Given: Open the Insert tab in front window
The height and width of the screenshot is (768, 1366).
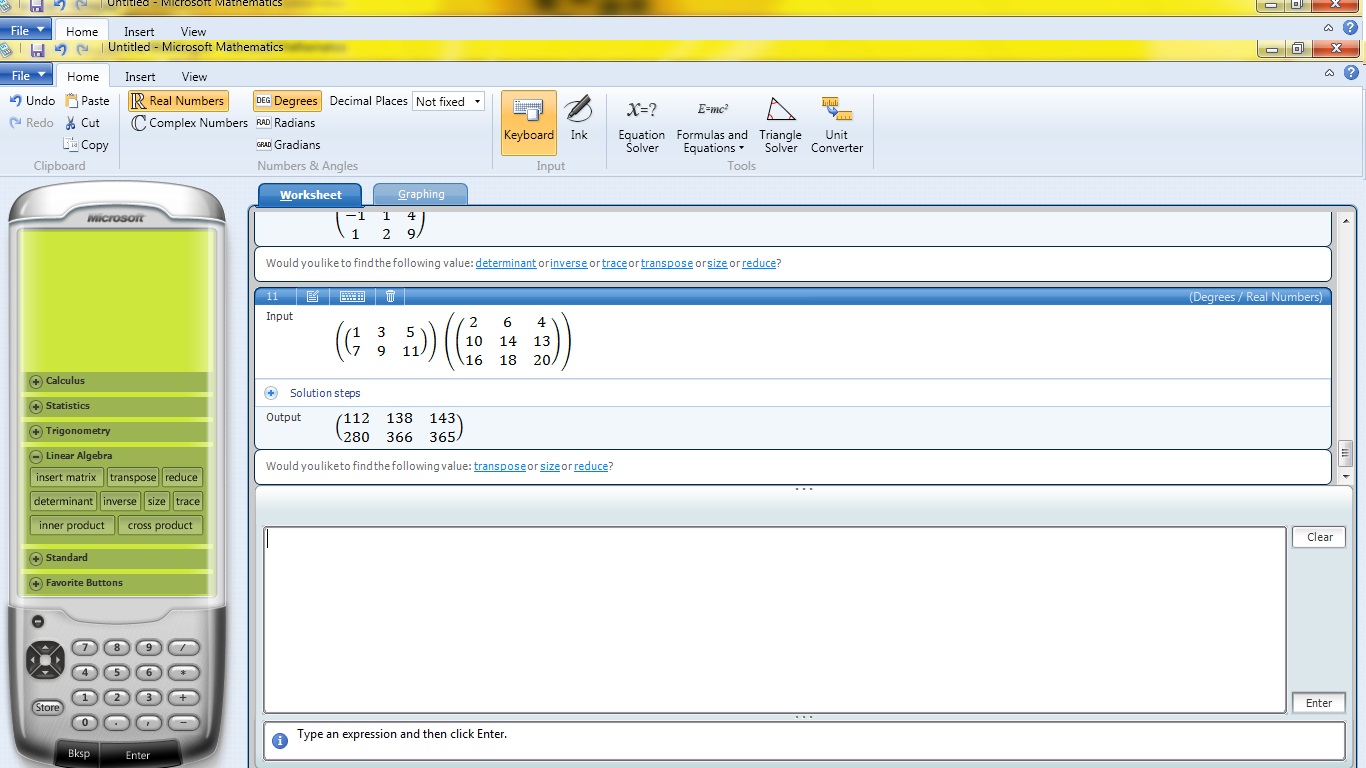Looking at the screenshot, I should (140, 76).
